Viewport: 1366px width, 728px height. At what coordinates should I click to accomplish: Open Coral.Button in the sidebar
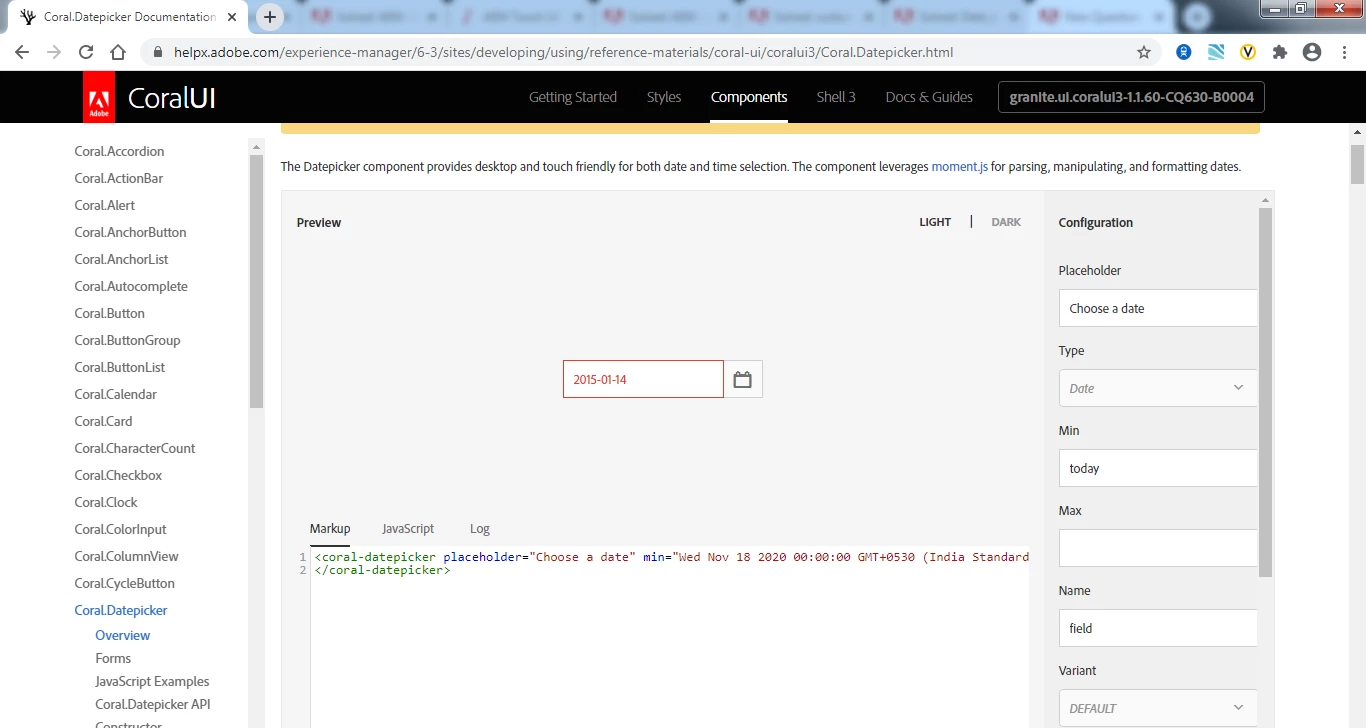pos(109,313)
